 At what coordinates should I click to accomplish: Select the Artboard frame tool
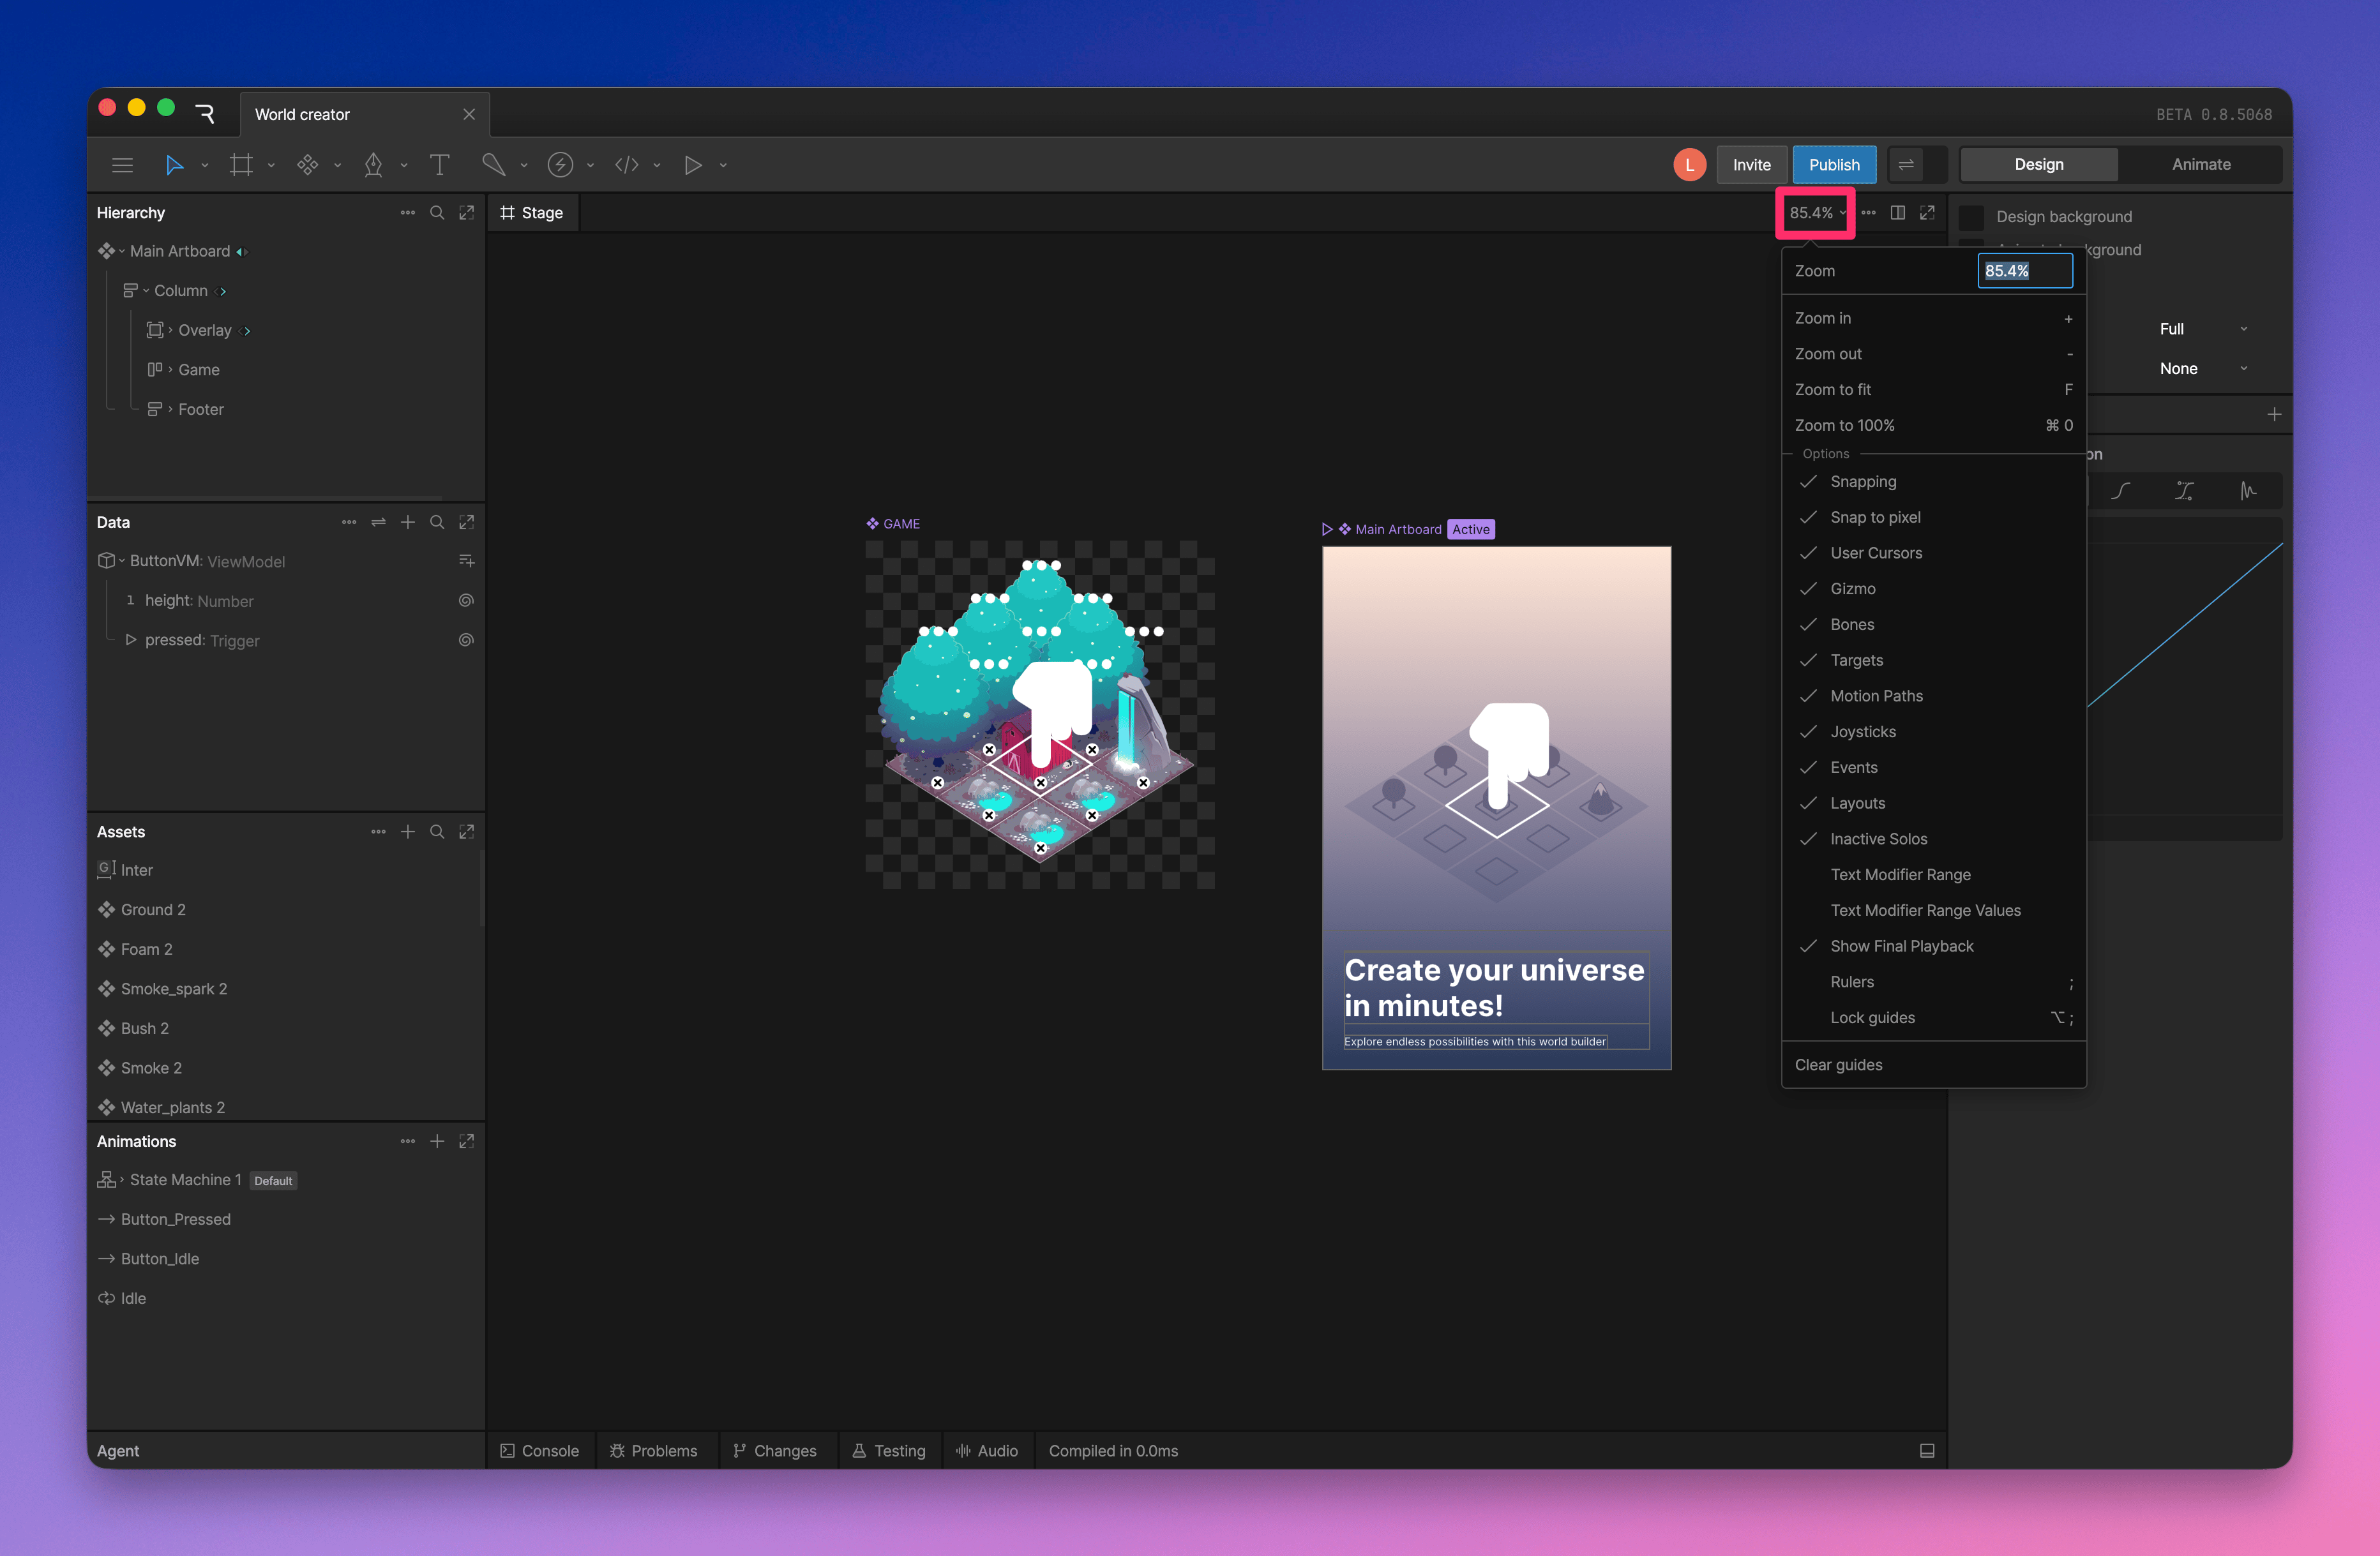click(241, 165)
